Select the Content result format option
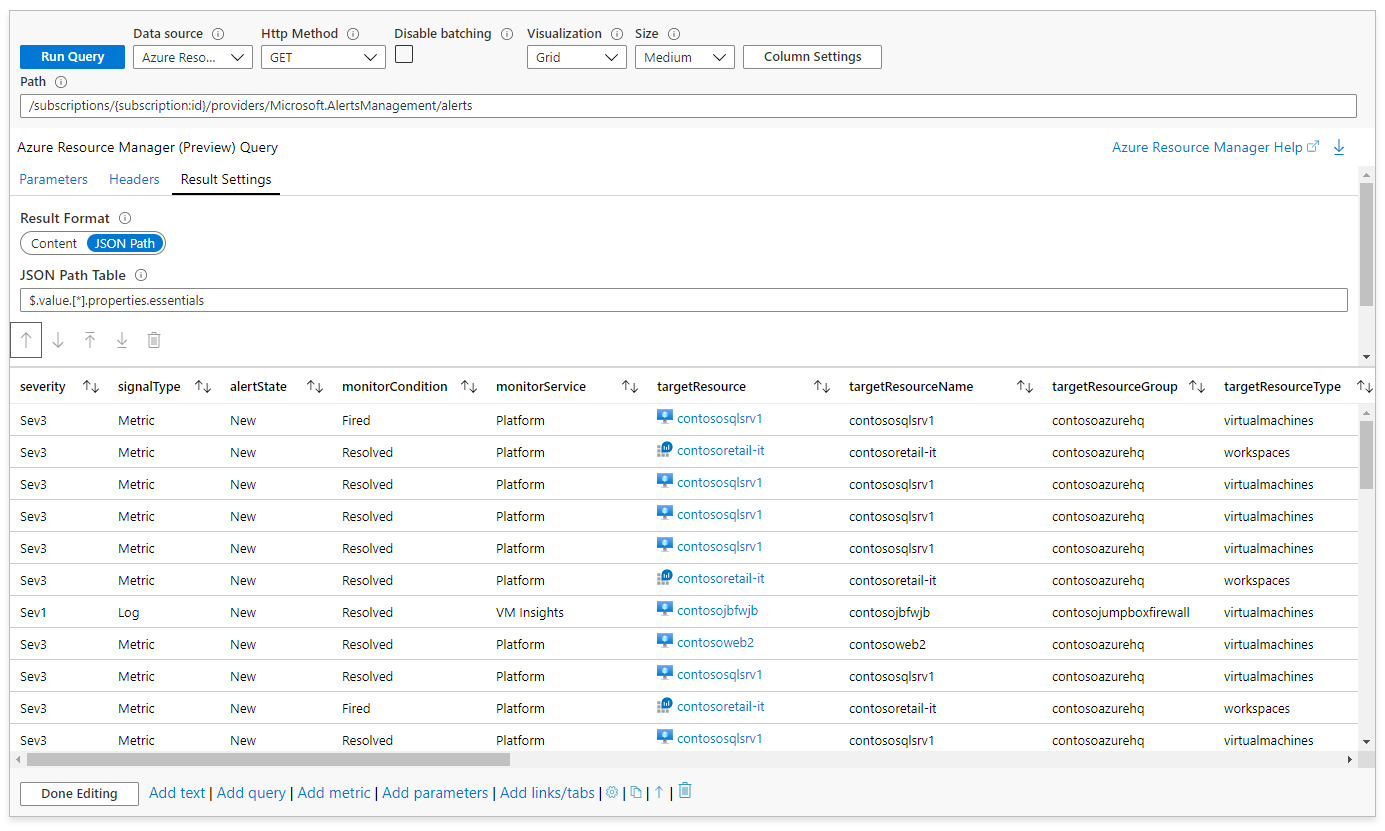The image size is (1385, 831). point(54,243)
